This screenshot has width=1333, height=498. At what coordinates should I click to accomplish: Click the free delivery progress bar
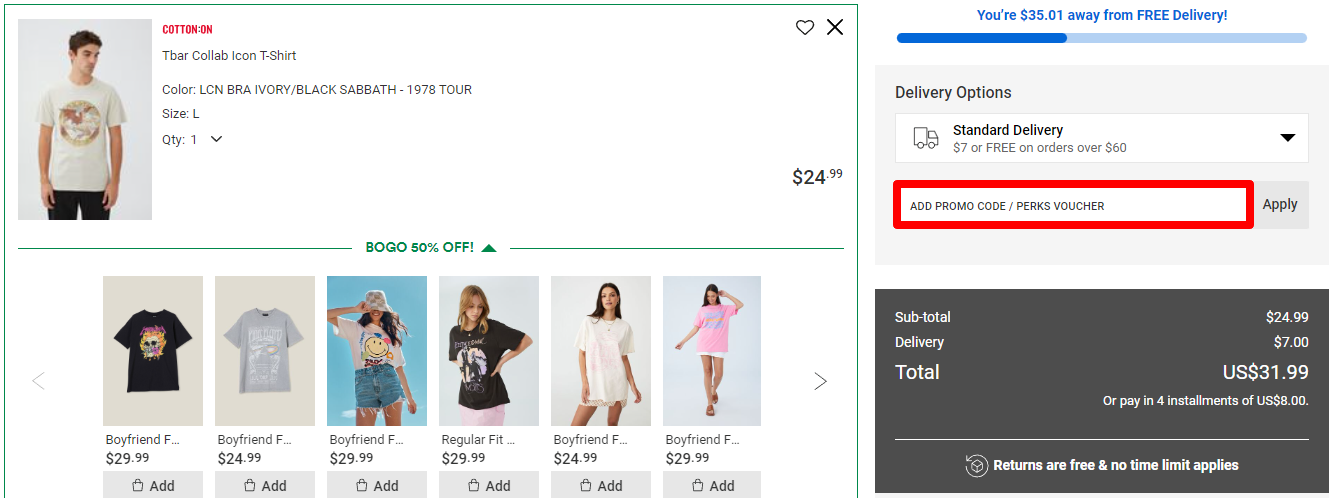(1102, 38)
